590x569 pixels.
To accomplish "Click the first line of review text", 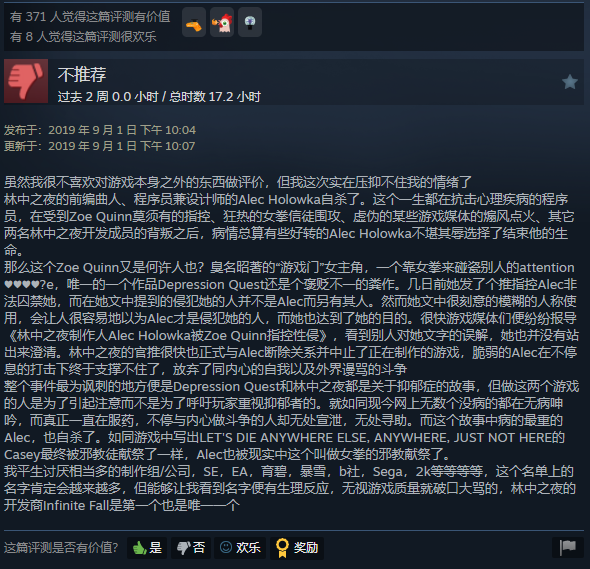I will pos(238,183).
